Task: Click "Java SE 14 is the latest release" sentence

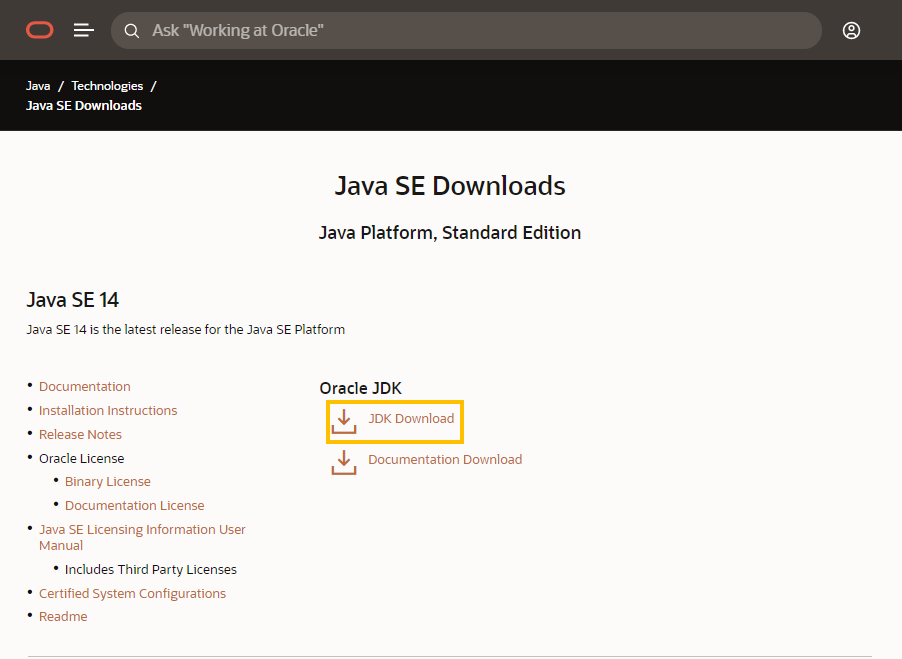Action: pos(186,330)
